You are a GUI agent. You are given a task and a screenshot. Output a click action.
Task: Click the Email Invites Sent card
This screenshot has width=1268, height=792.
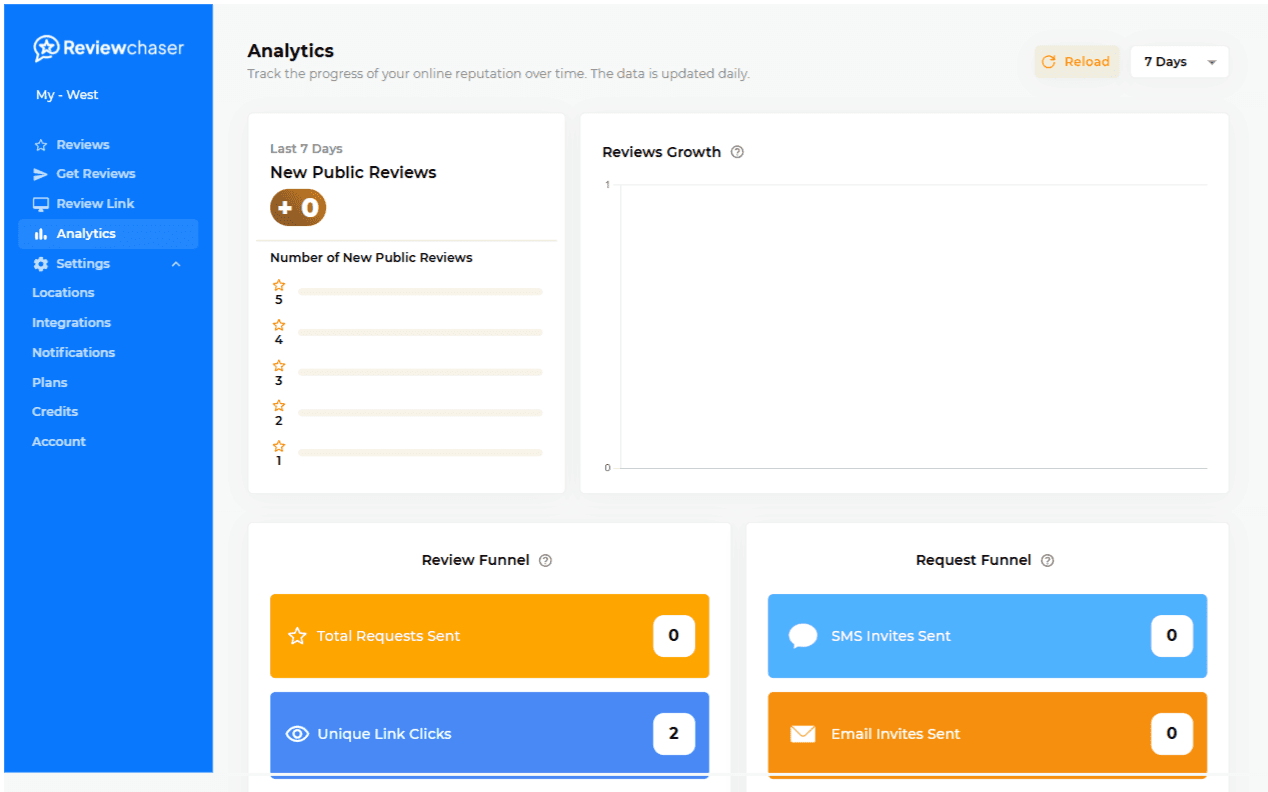pos(987,734)
